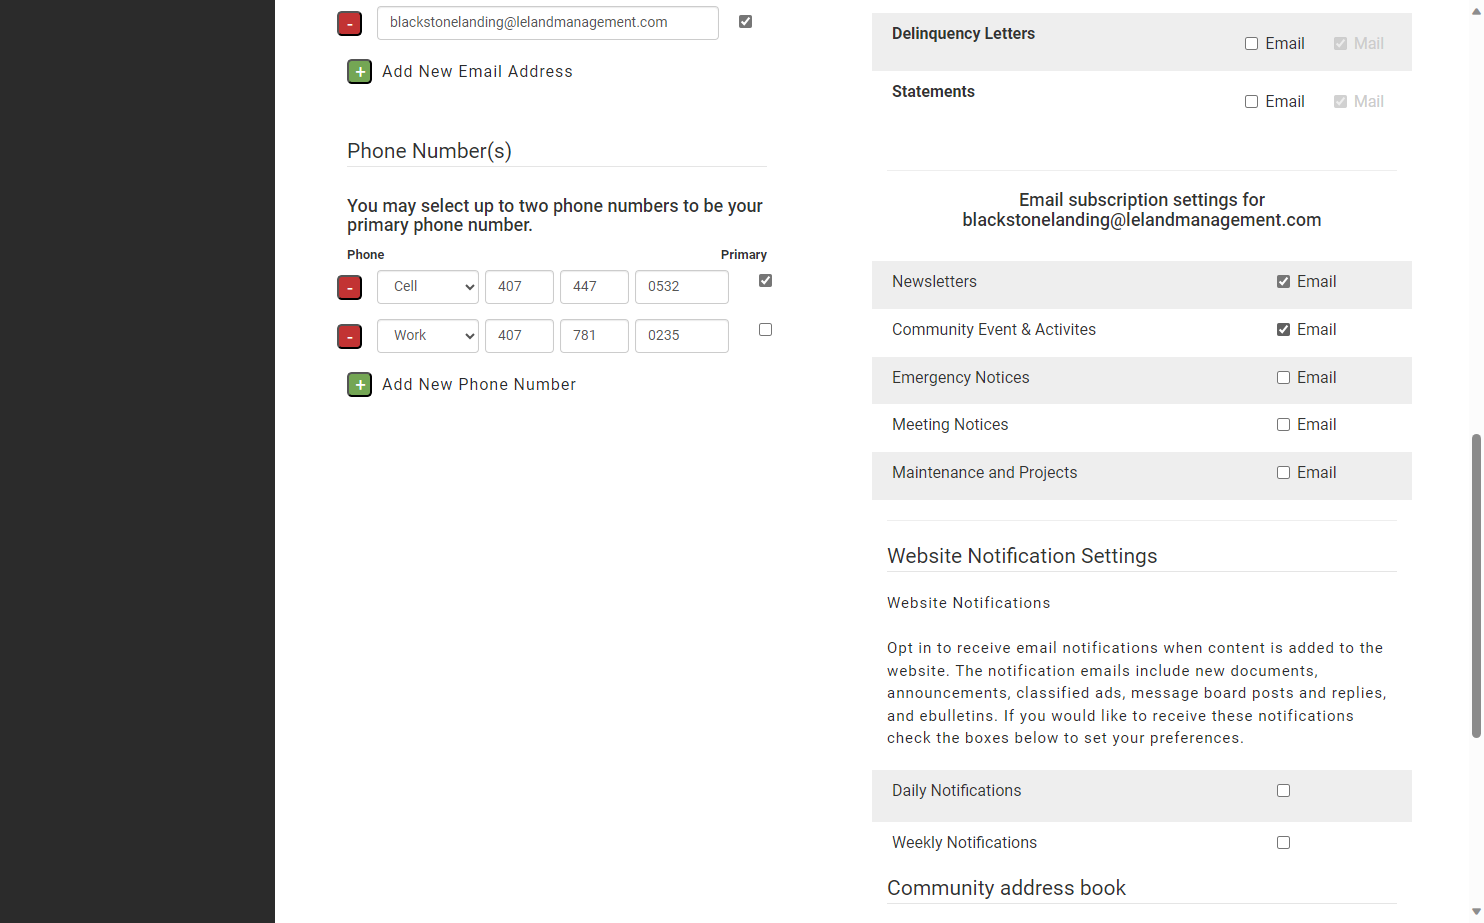Uncheck Email for Community Event & Activites
The image size is (1484, 923).
pos(1283,330)
